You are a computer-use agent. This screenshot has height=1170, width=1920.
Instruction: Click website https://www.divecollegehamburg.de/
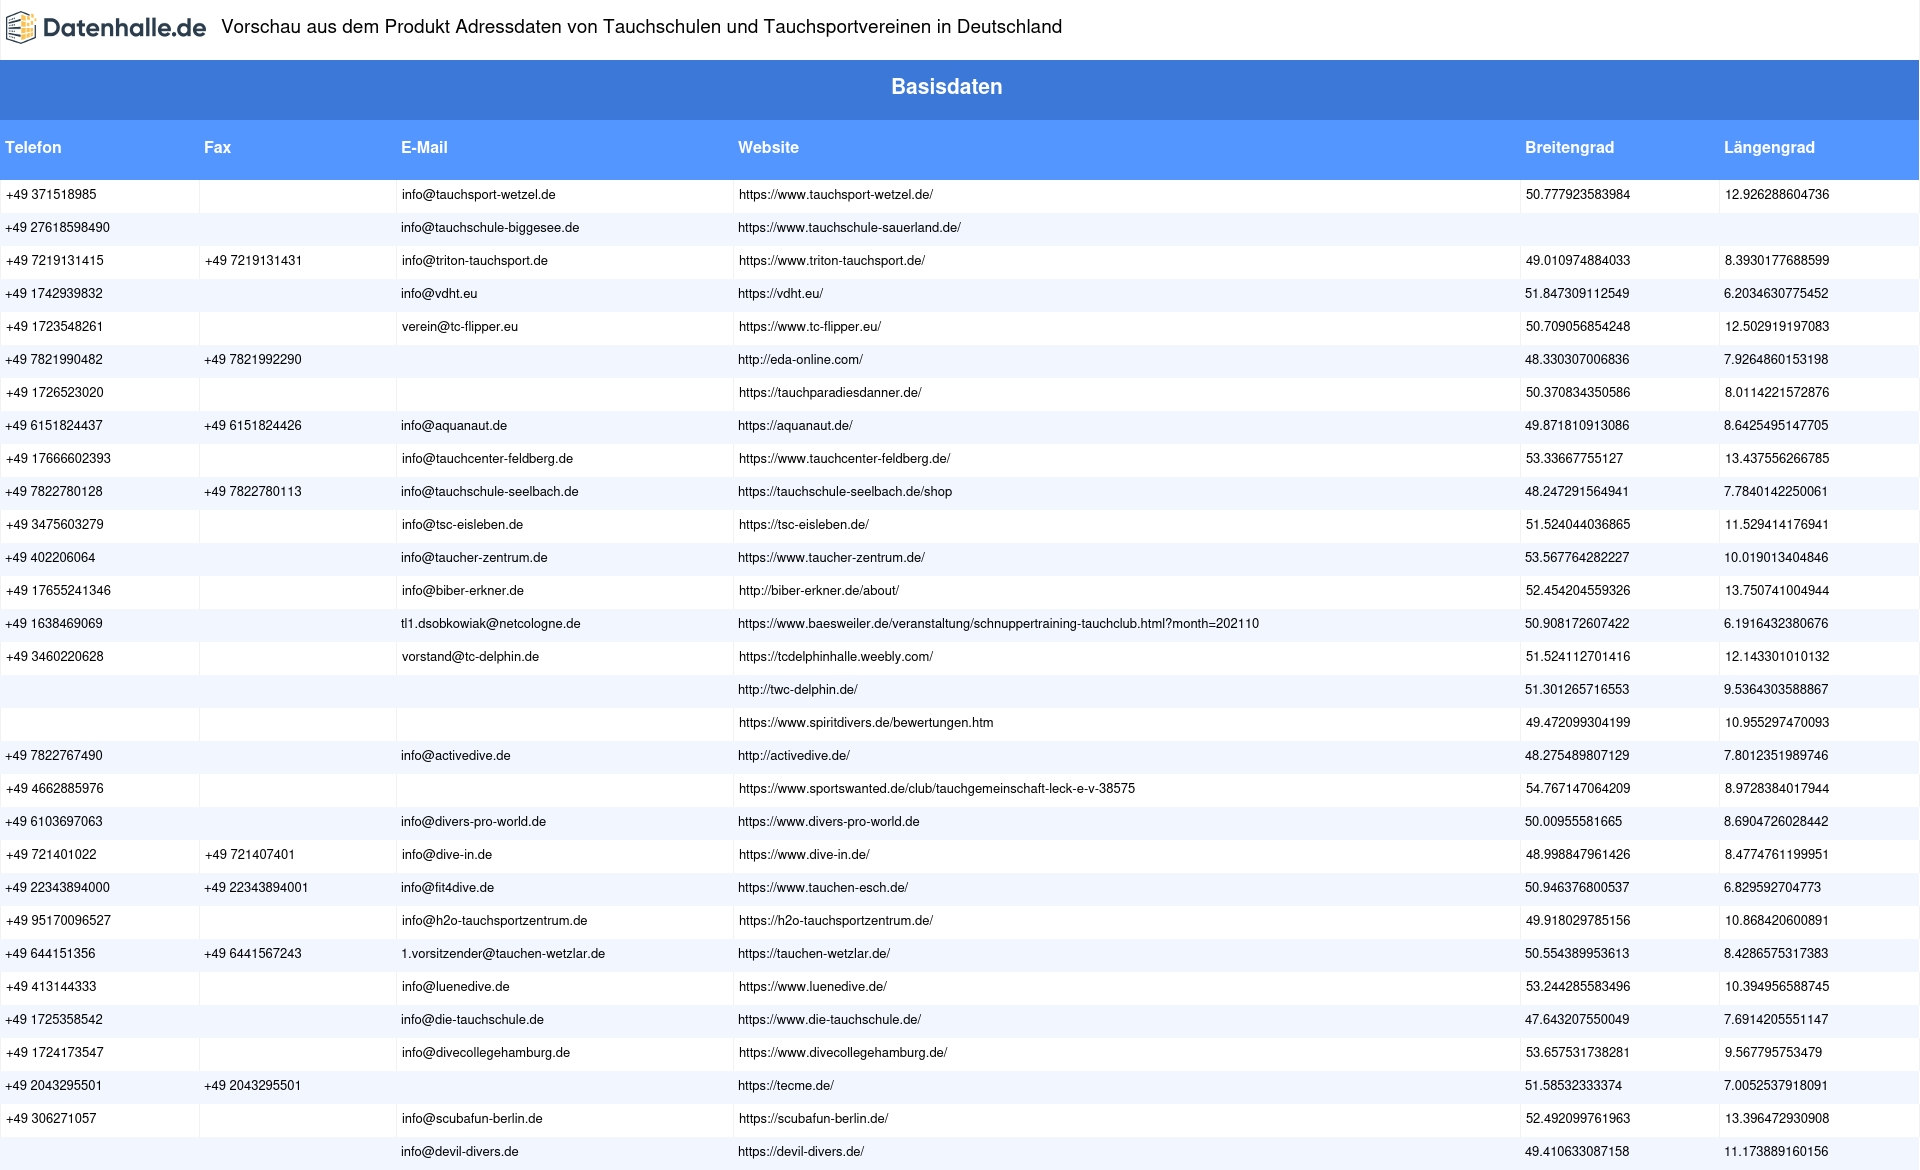(x=843, y=1053)
